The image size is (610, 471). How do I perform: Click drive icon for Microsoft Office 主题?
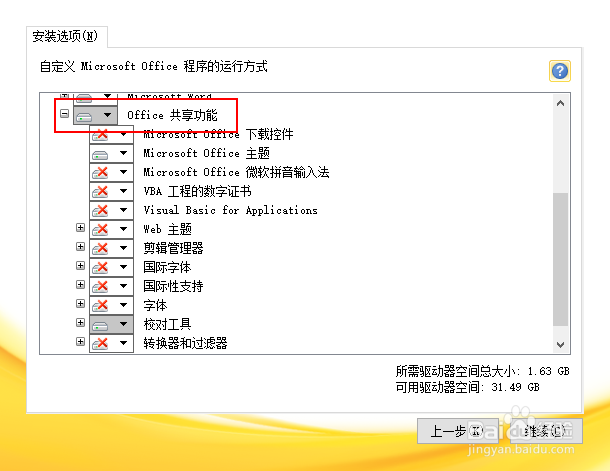[x=100, y=154]
